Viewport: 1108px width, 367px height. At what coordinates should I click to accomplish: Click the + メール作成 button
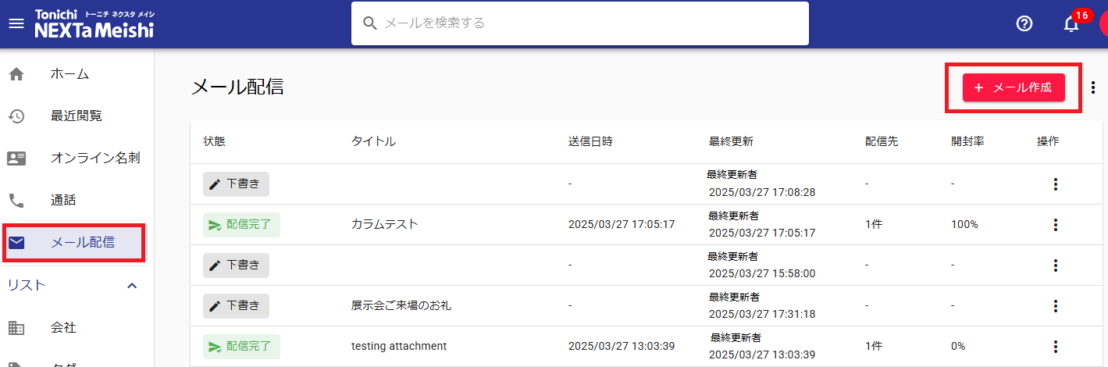click(x=1013, y=88)
